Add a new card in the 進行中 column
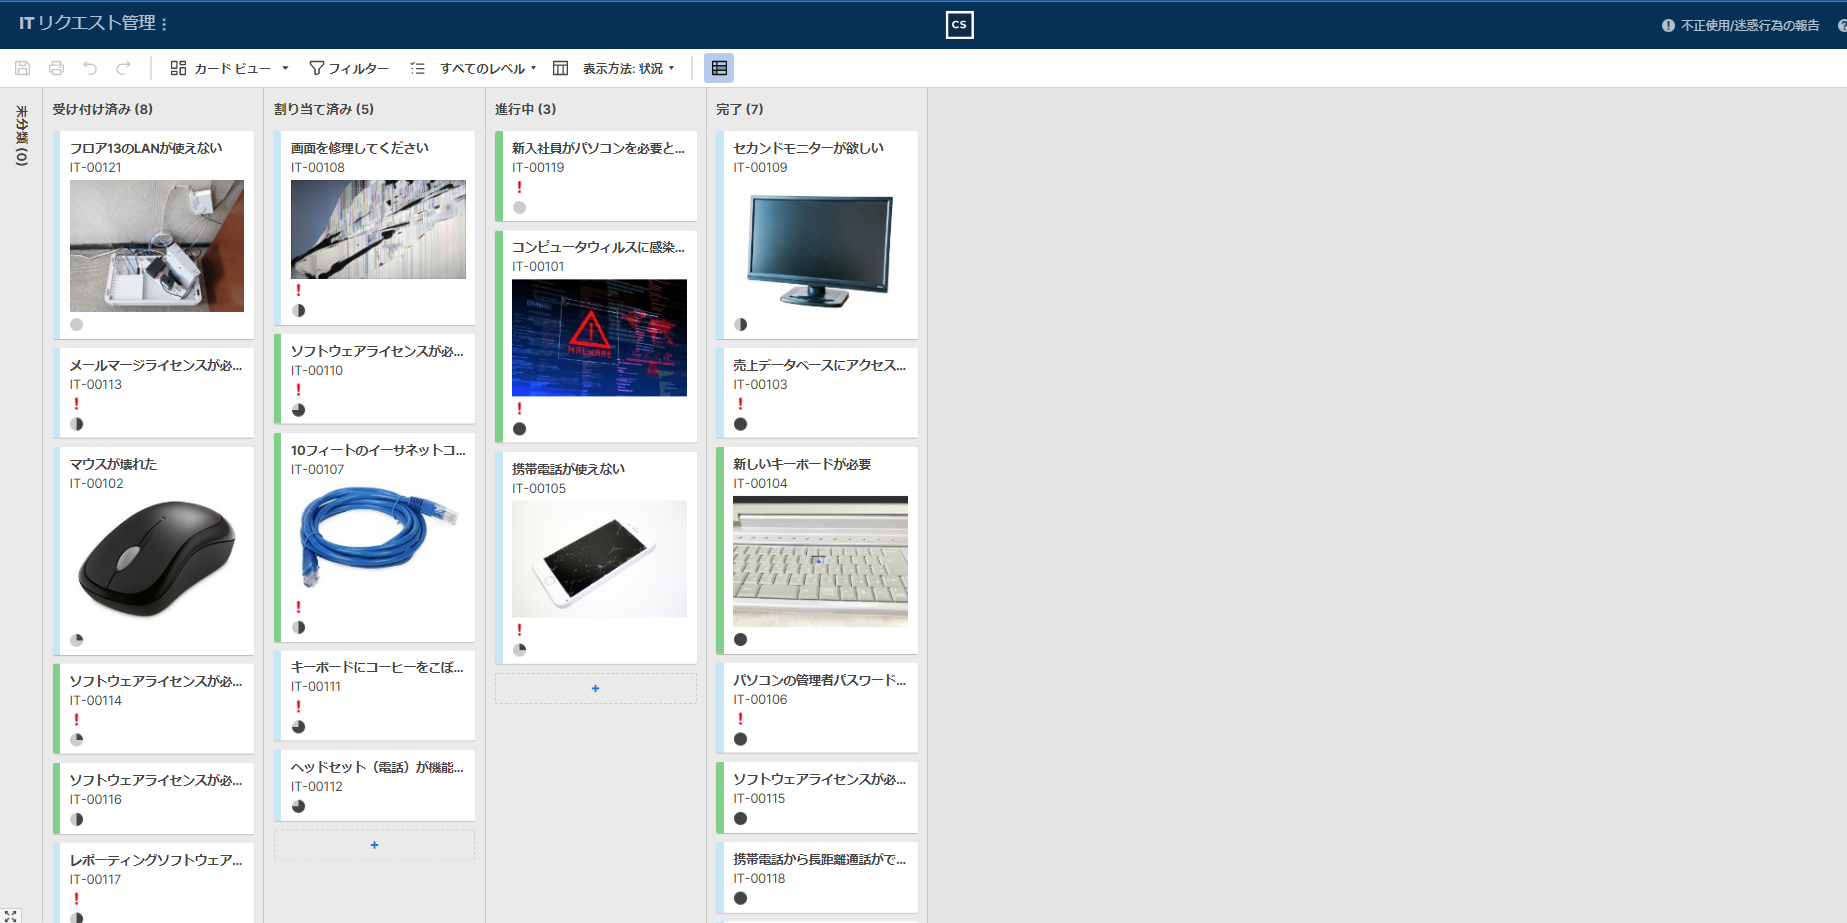Image resolution: width=1847 pixels, height=923 pixels. pyautogui.click(x=595, y=688)
